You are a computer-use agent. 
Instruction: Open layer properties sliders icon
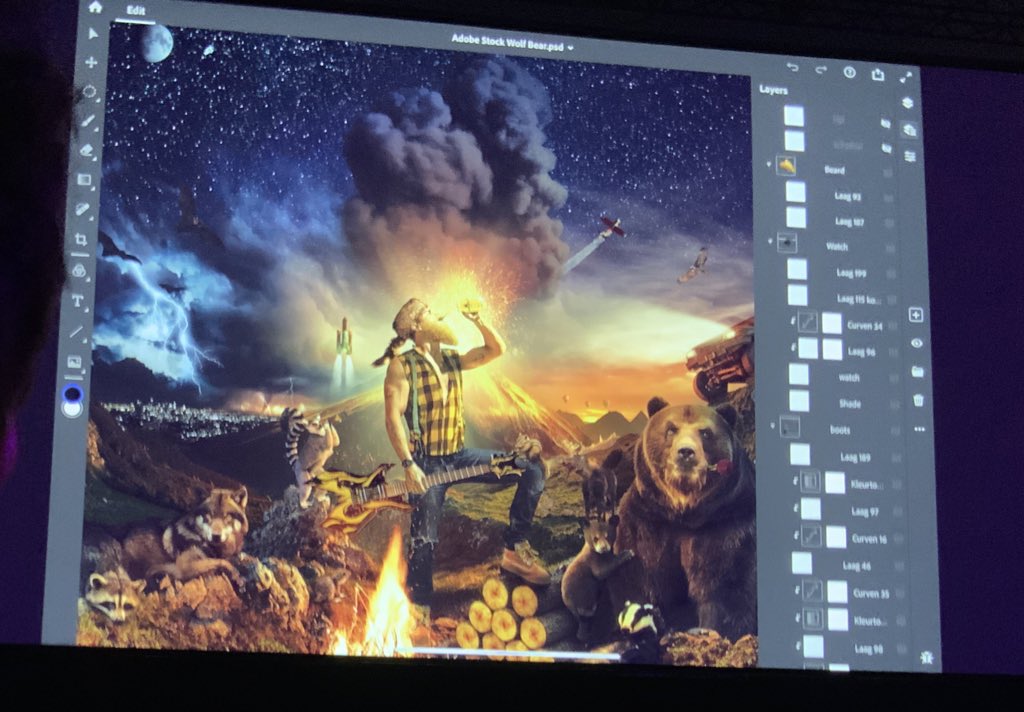click(x=910, y=157)
